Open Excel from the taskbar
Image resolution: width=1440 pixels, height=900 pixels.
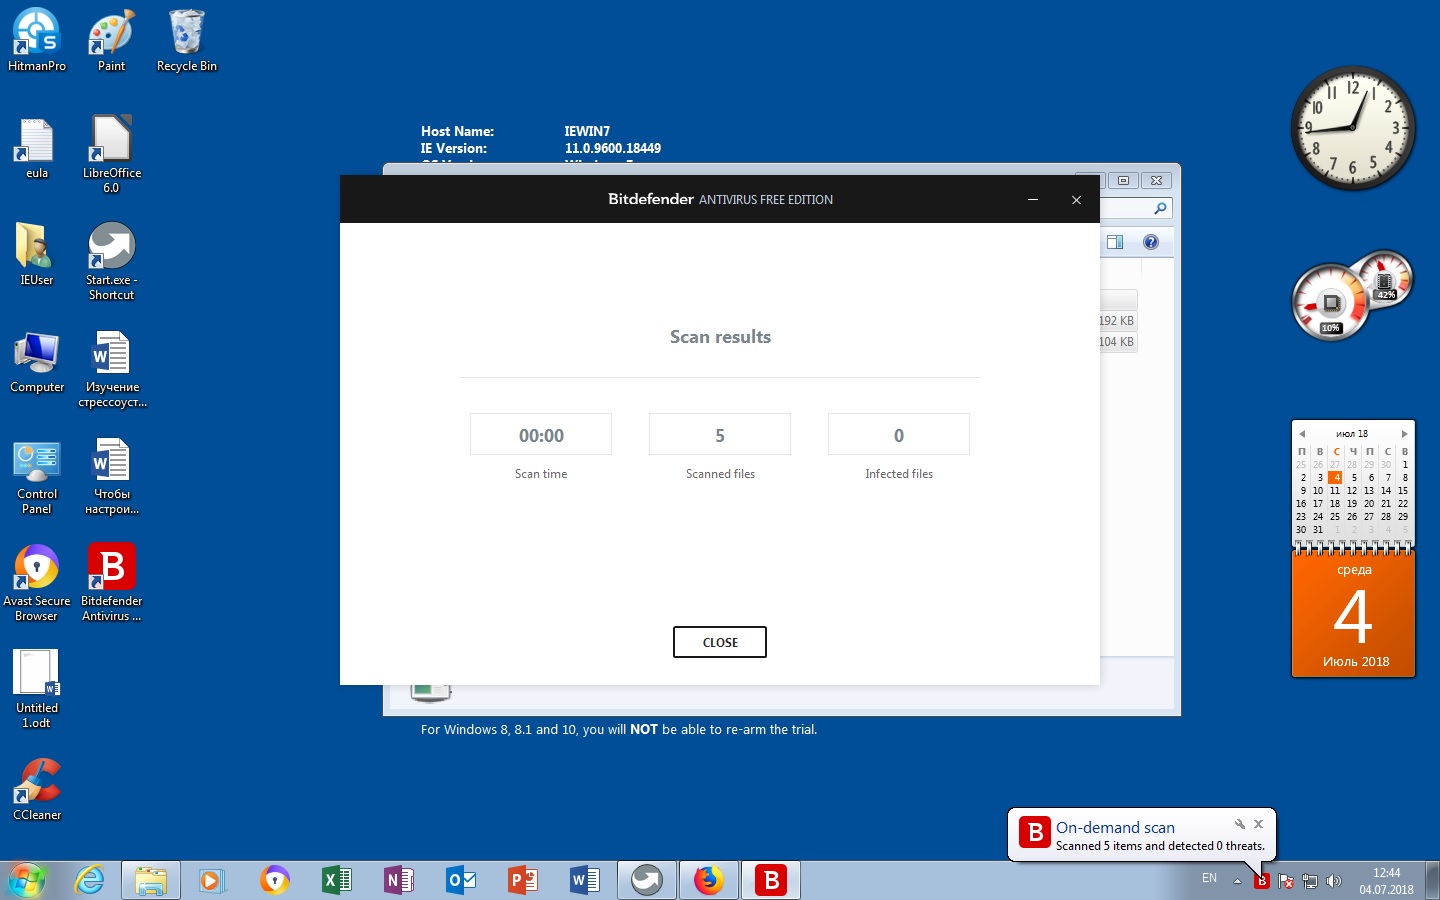pos(337,880)
